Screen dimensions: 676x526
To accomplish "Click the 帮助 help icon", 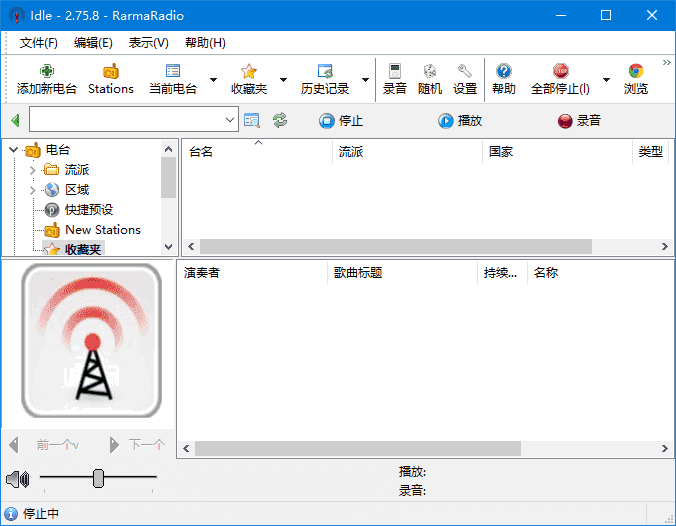I will [504, 72].
